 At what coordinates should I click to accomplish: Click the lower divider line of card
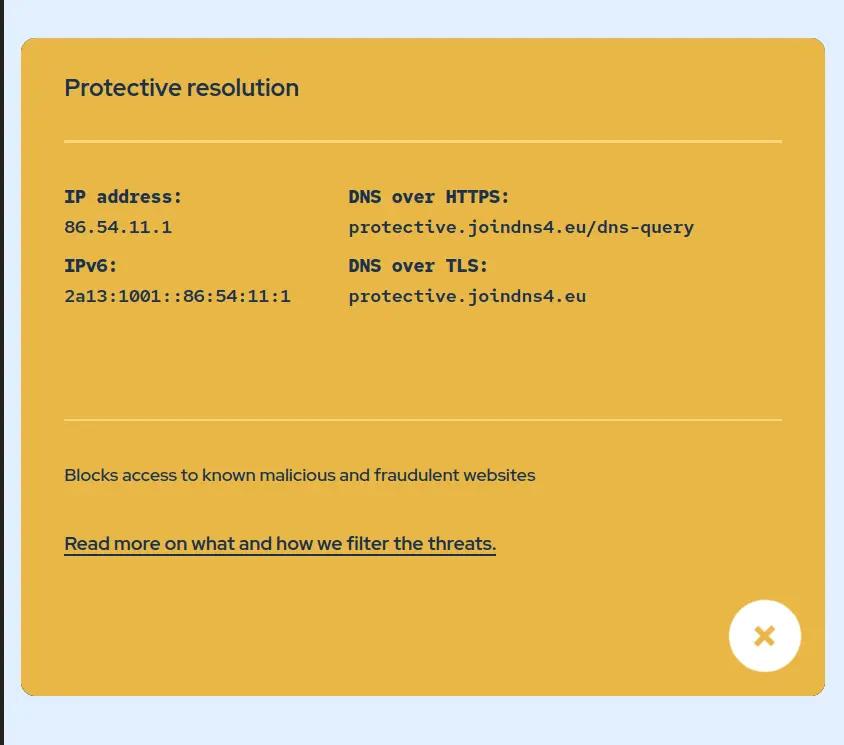tap(423, 419)
